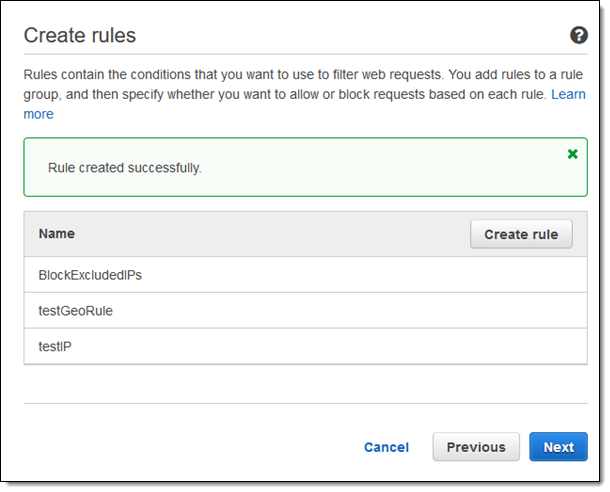The height and width of the screenshot is (492, 610).
Task: Cancel the rule creation wizard
Action: 386,447
